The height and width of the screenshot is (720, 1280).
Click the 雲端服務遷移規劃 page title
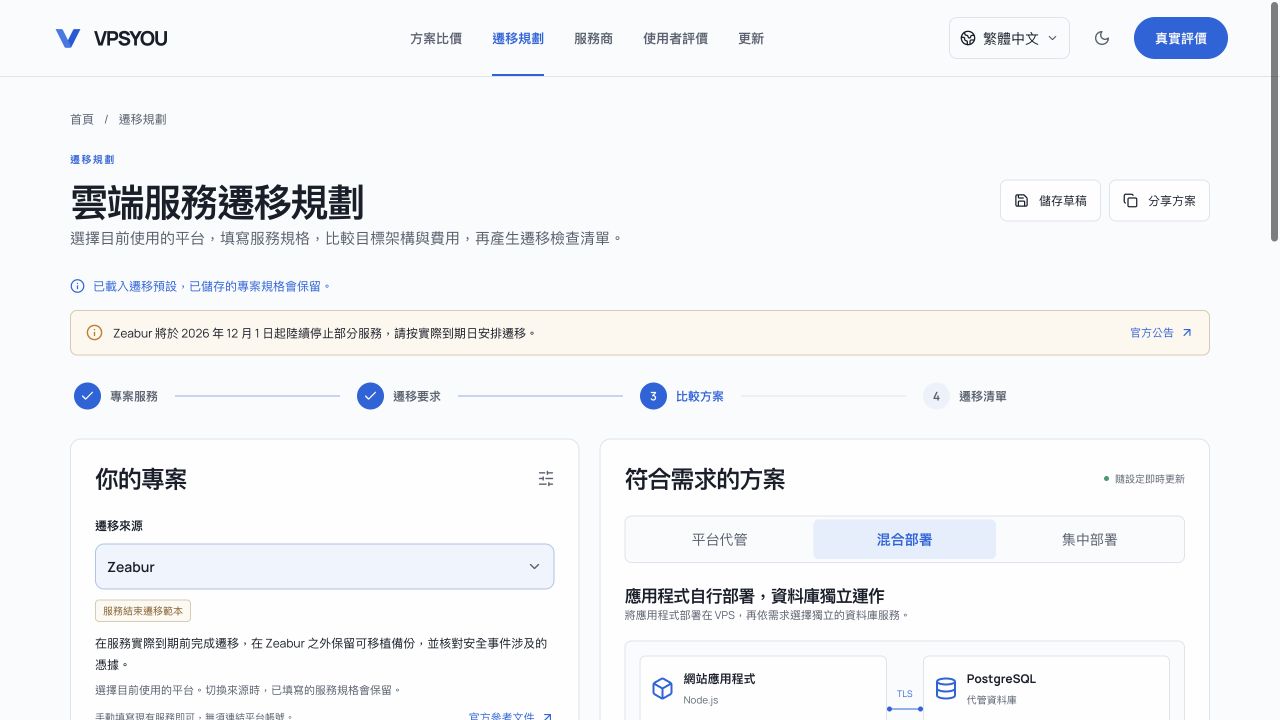[217, 202]
